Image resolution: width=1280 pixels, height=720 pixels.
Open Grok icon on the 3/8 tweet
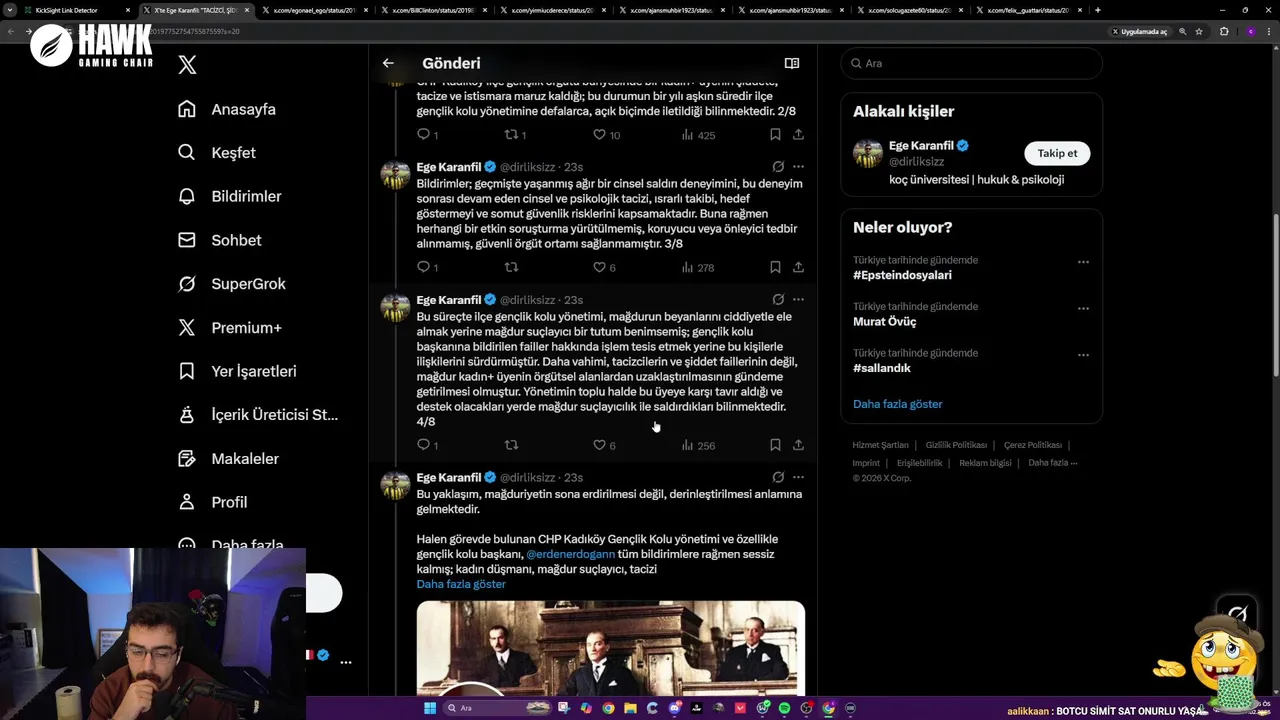tap(778, 167)
